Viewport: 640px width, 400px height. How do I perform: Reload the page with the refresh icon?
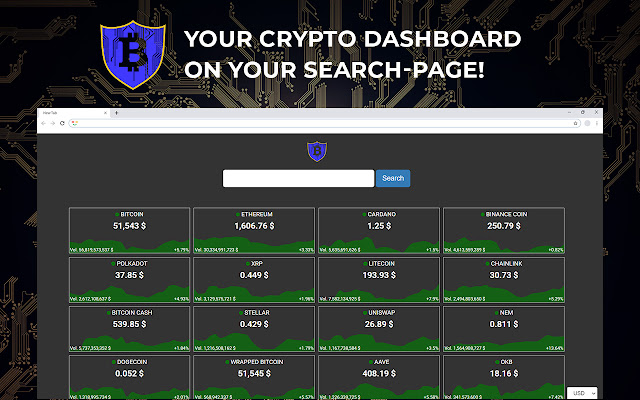(62, 123)
